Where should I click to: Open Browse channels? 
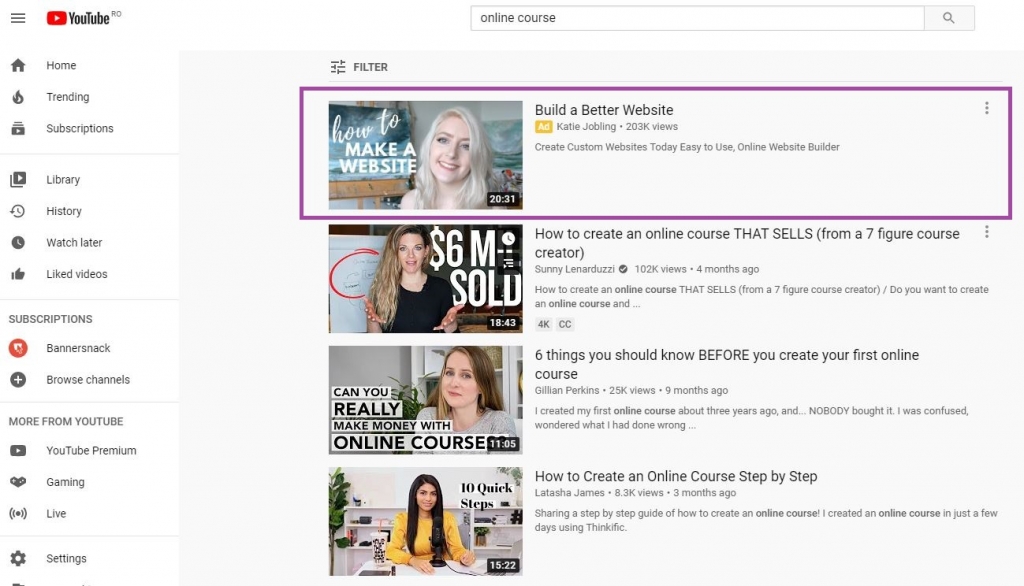coord(89,379)
